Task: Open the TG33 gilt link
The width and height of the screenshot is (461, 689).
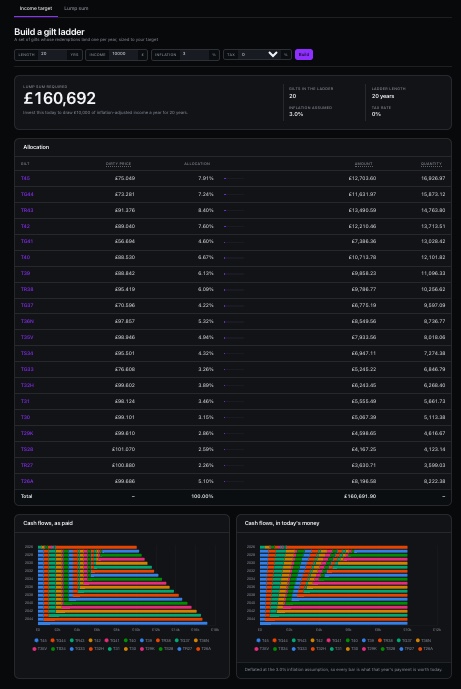Action: 27,369
